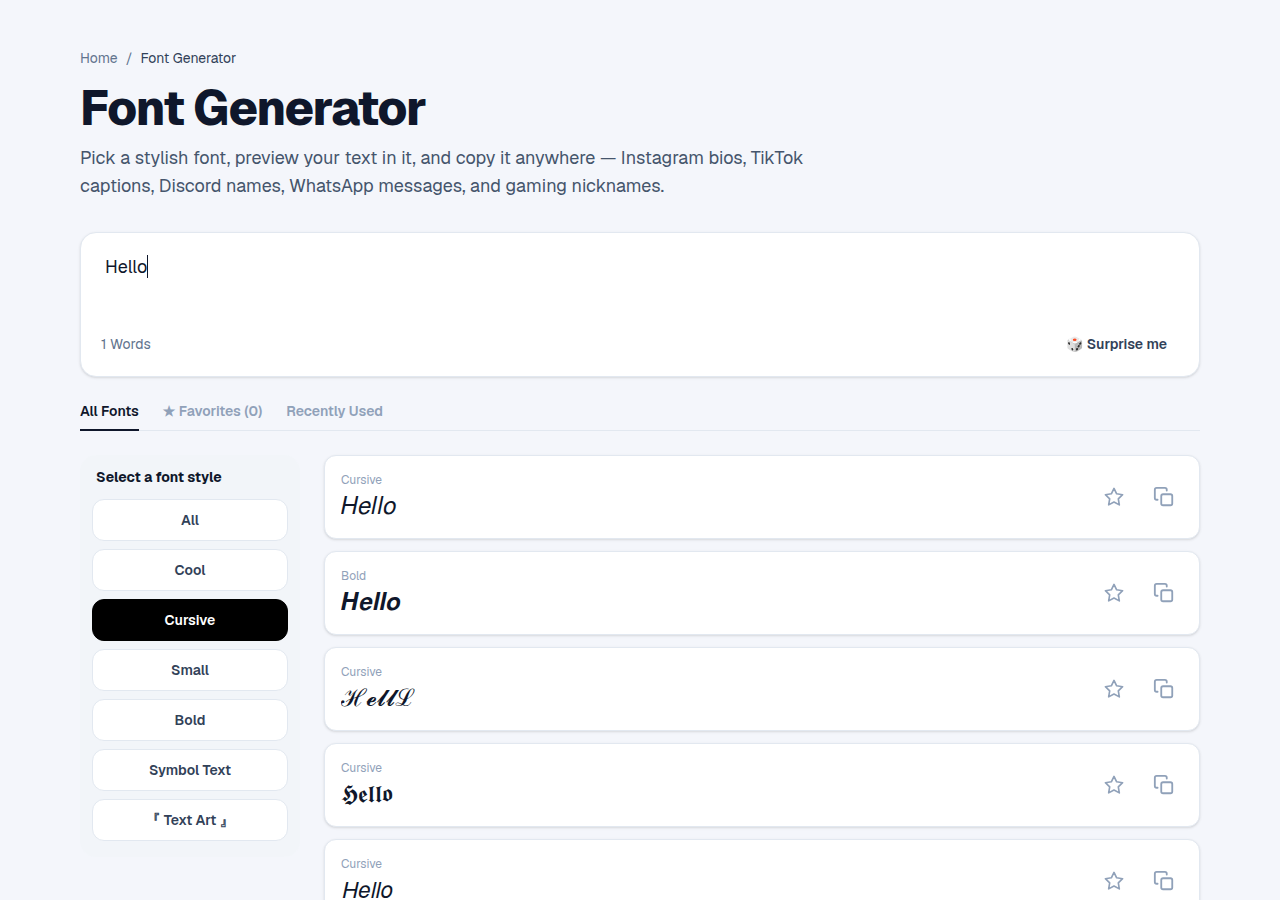
Task: Star the Bold Hello font
Action: [x=1114, y=593]
